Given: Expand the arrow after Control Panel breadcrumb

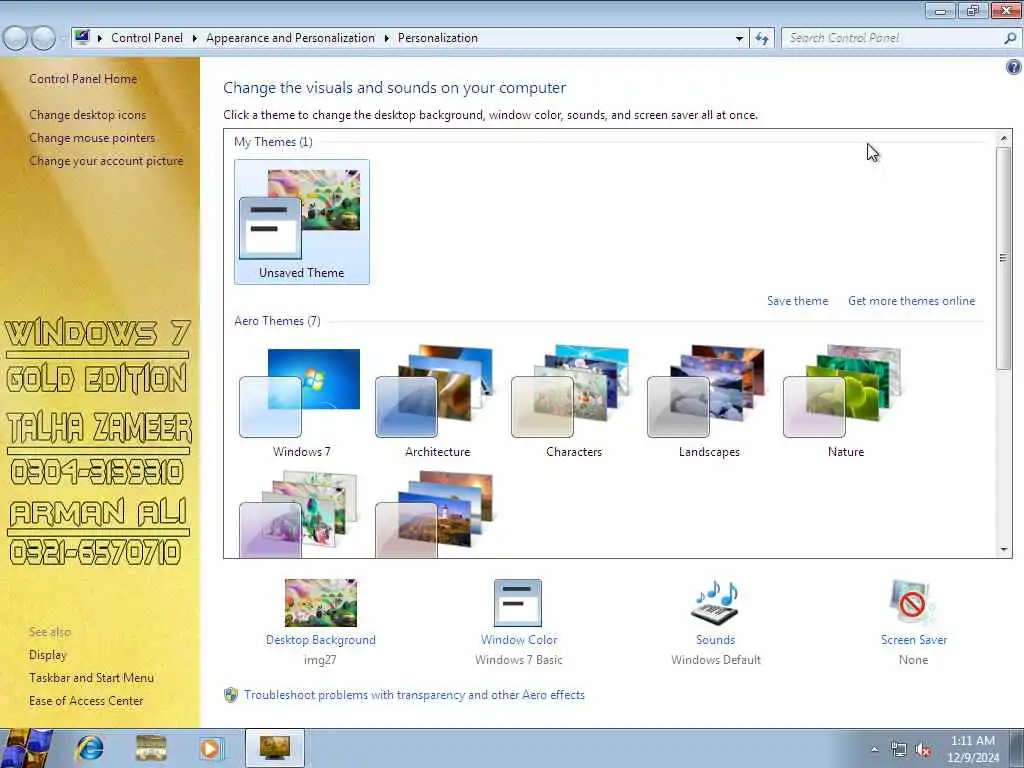Looking at the screenshot, I should pyautogui.click(x=195, y=39).
